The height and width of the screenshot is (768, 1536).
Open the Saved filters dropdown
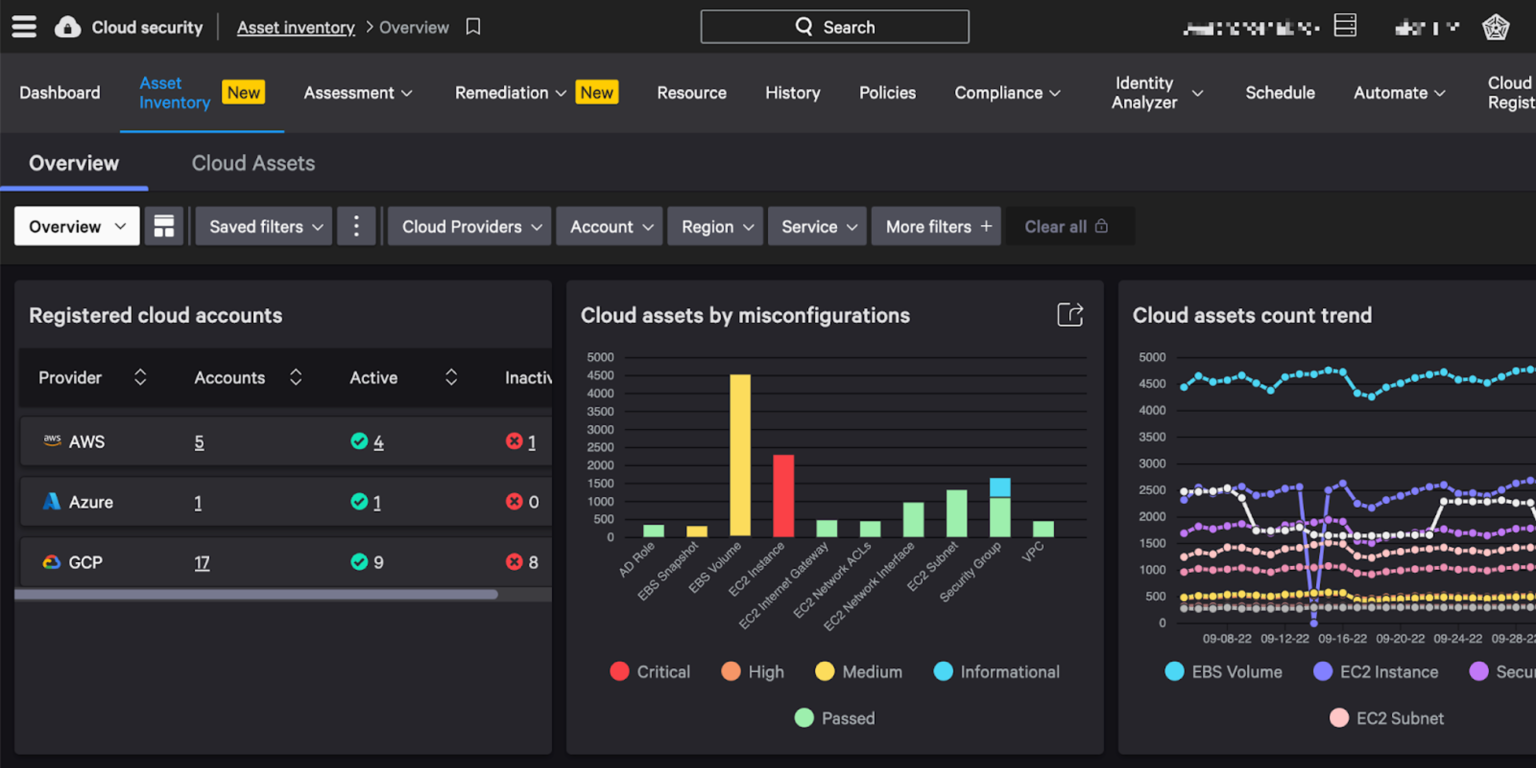click(262, 226)
